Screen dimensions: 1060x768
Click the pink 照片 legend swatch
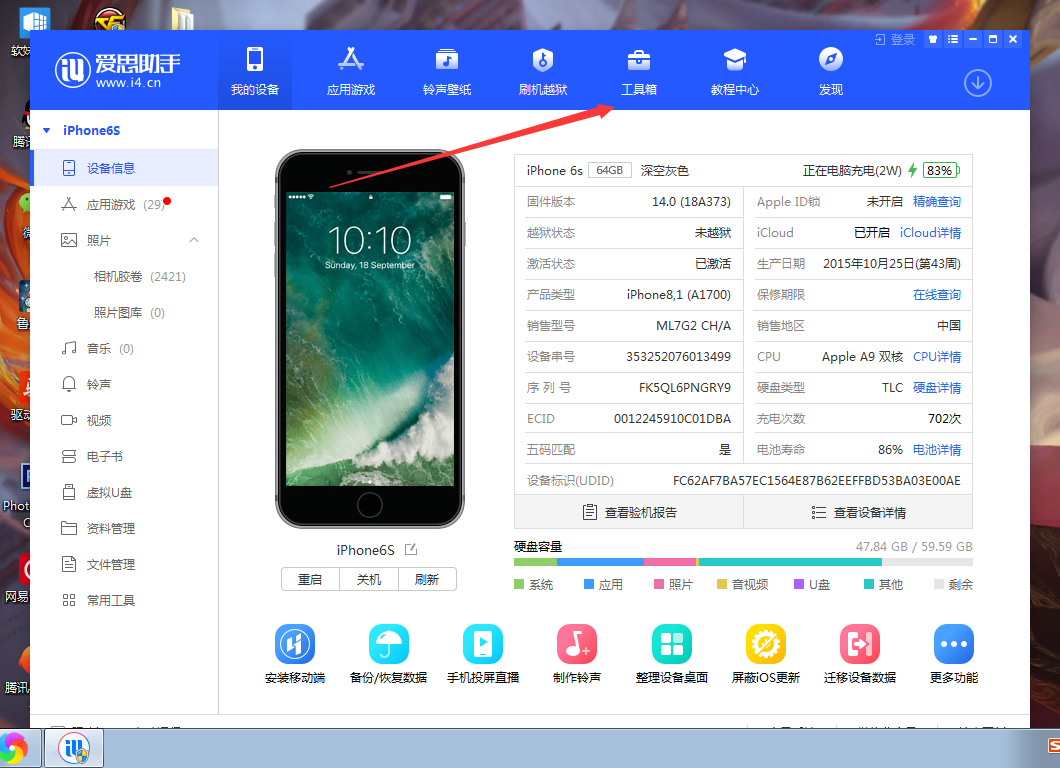coord(659,584)
